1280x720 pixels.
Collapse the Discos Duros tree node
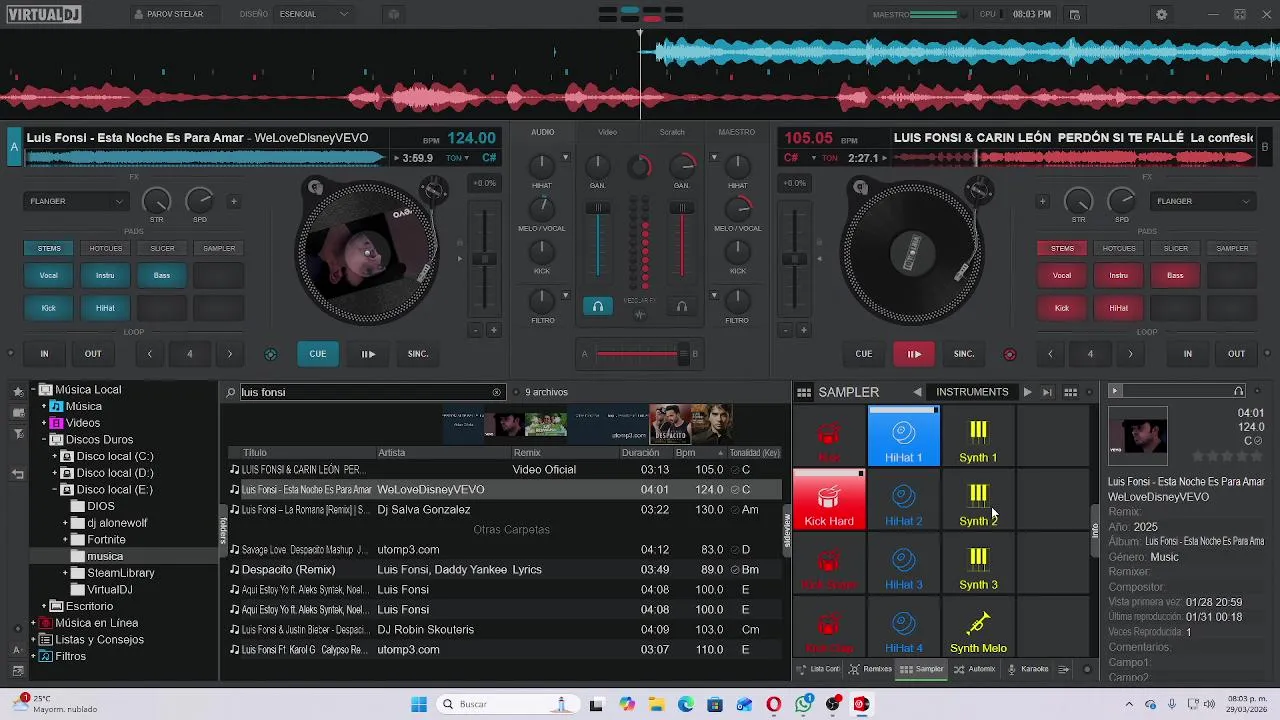point(44,440)
